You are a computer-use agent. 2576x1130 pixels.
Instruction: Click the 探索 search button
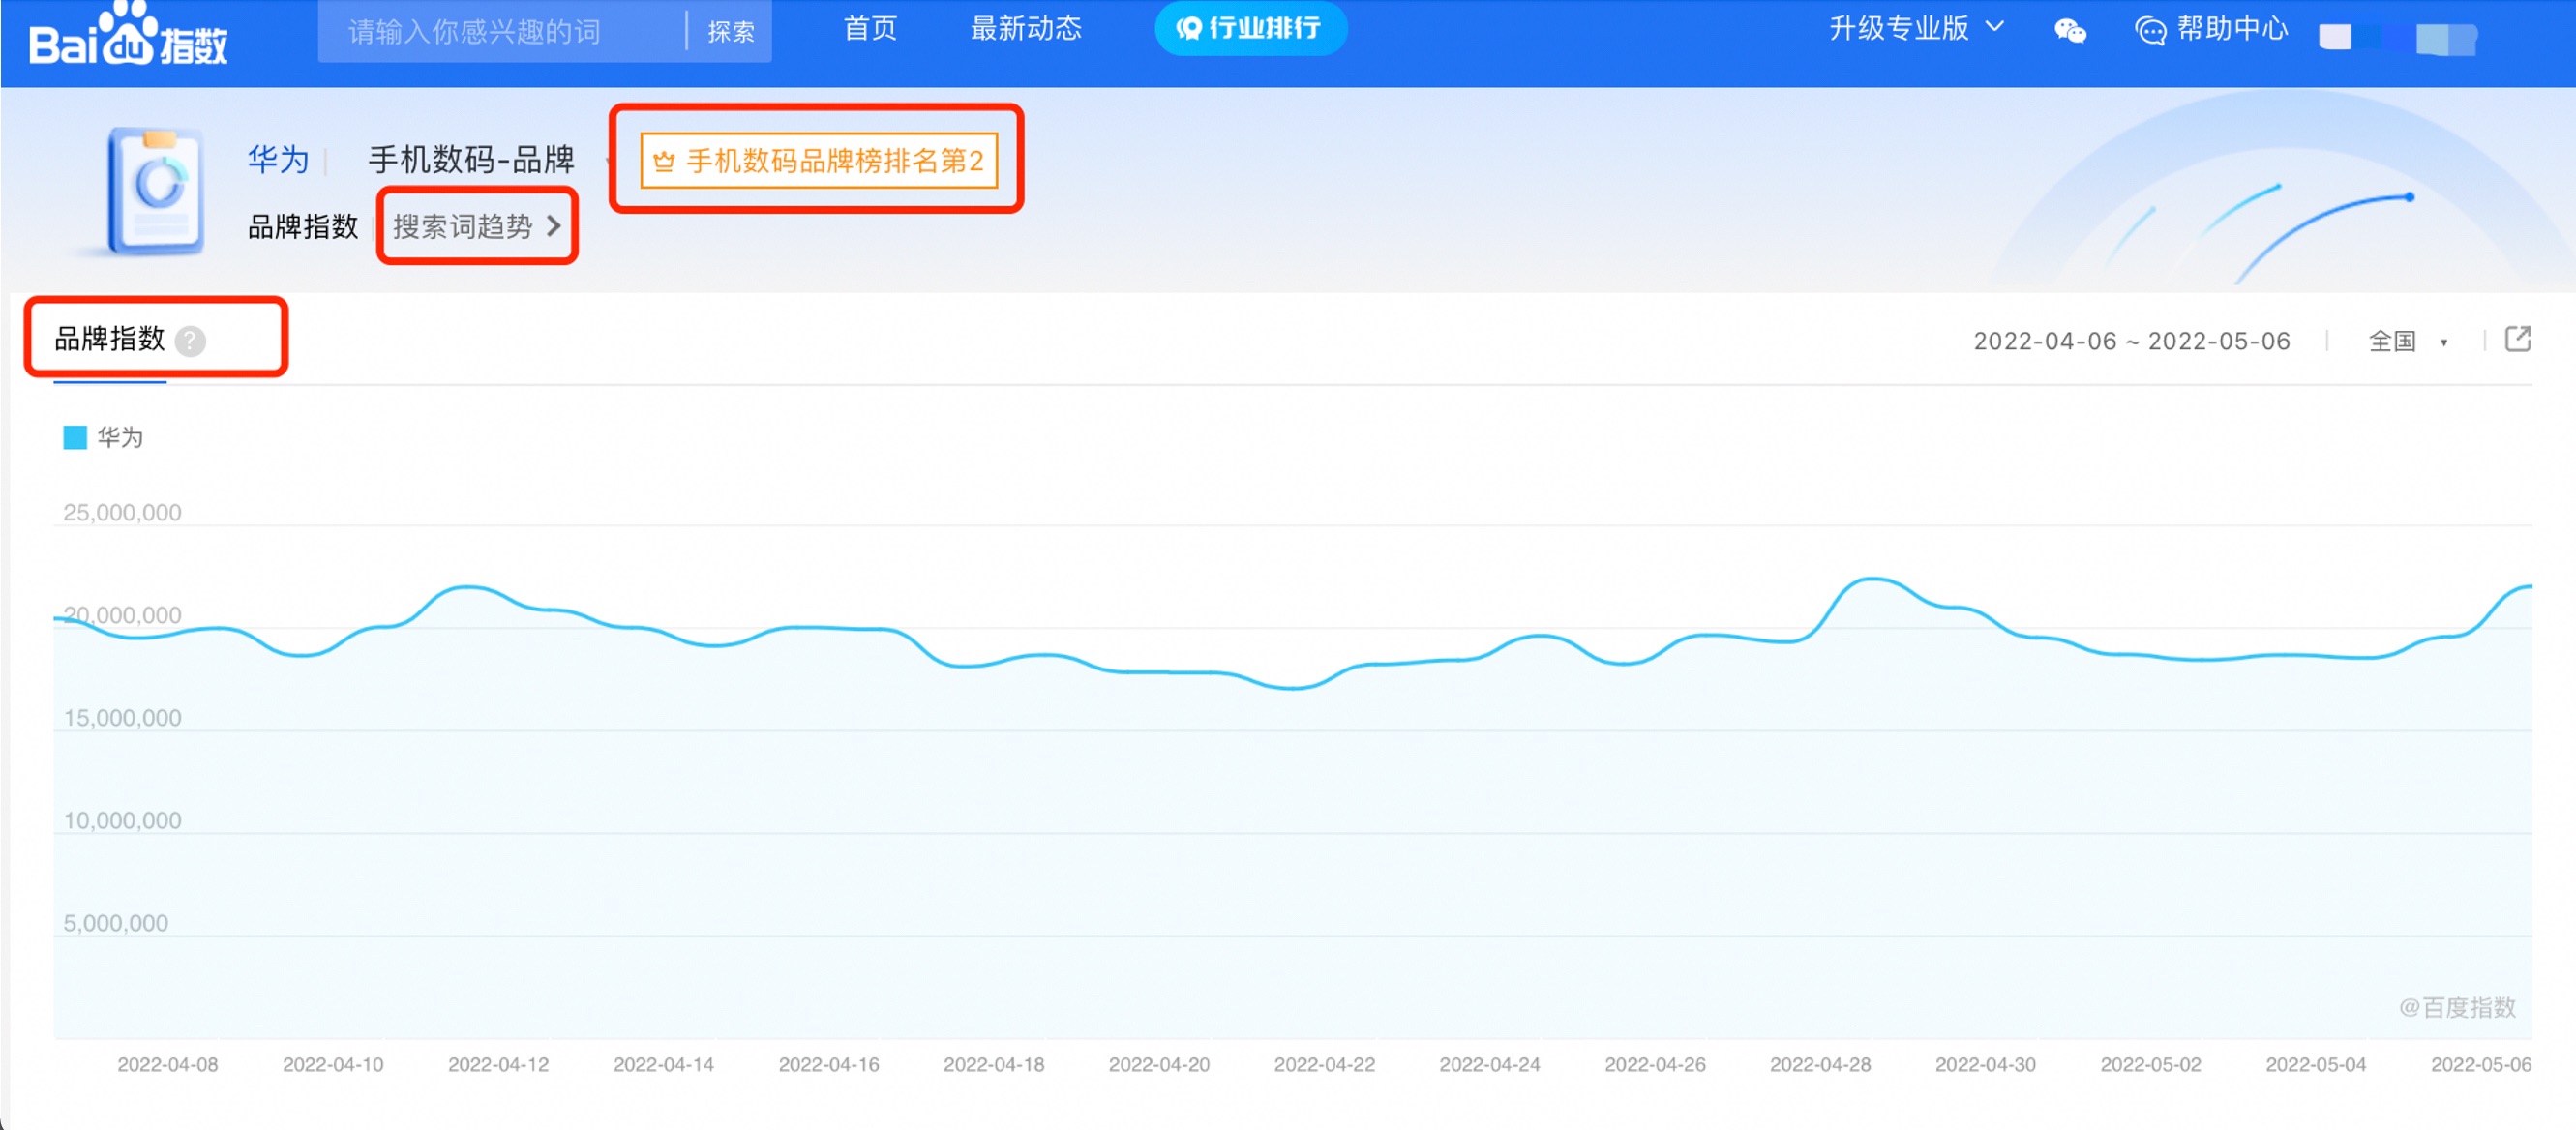pyautogui.click(x=731, y=31)
